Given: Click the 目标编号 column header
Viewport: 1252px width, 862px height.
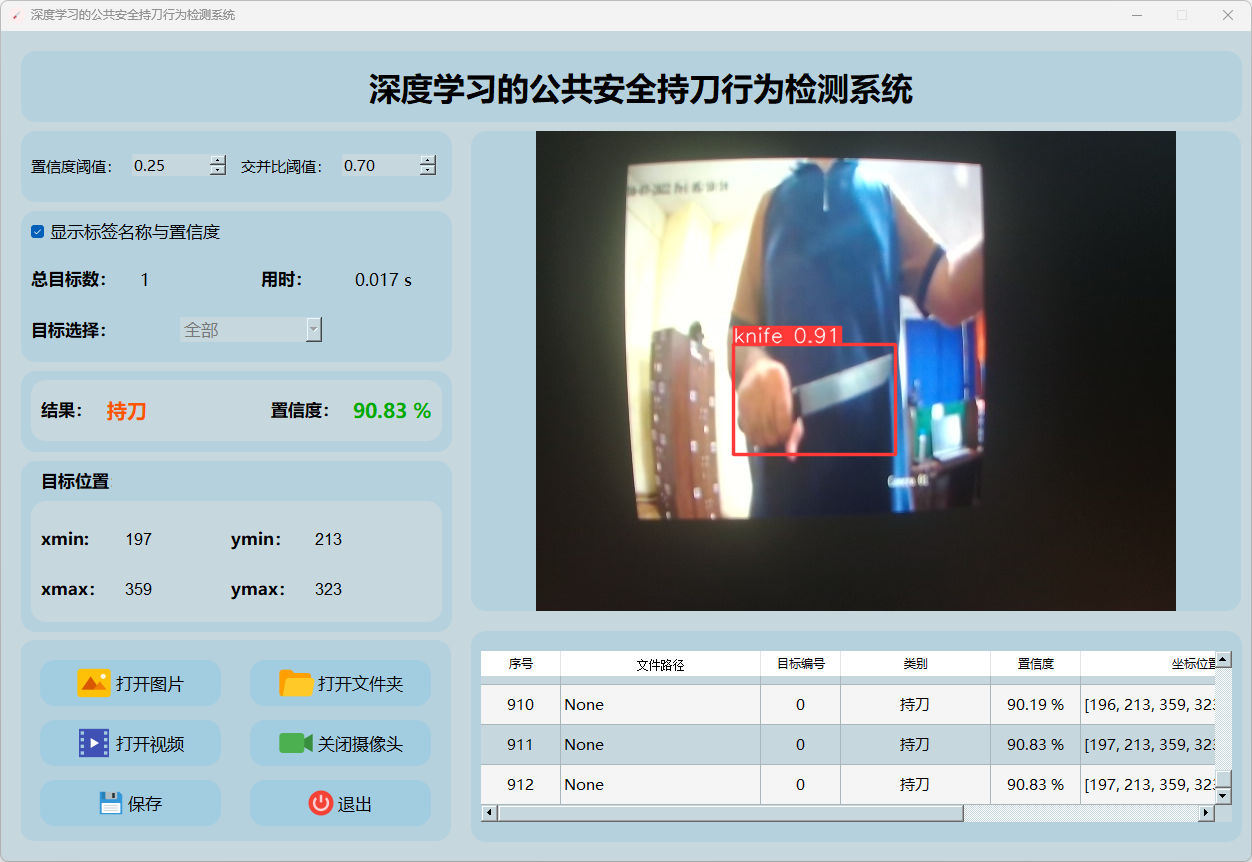Looking at the screenshot, I should tap(800, 664).
